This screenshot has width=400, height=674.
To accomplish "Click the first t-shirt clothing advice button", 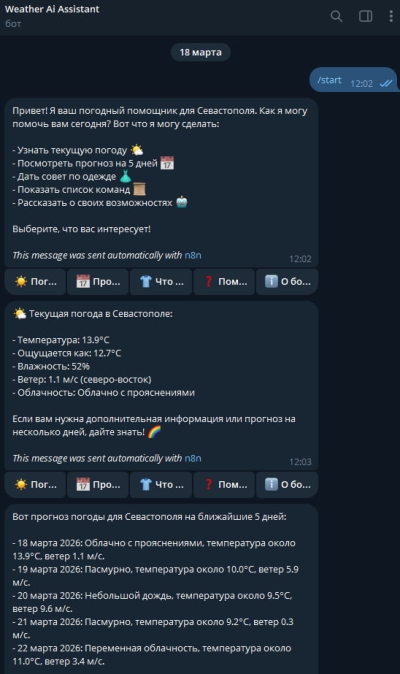I will pos(161,282).
